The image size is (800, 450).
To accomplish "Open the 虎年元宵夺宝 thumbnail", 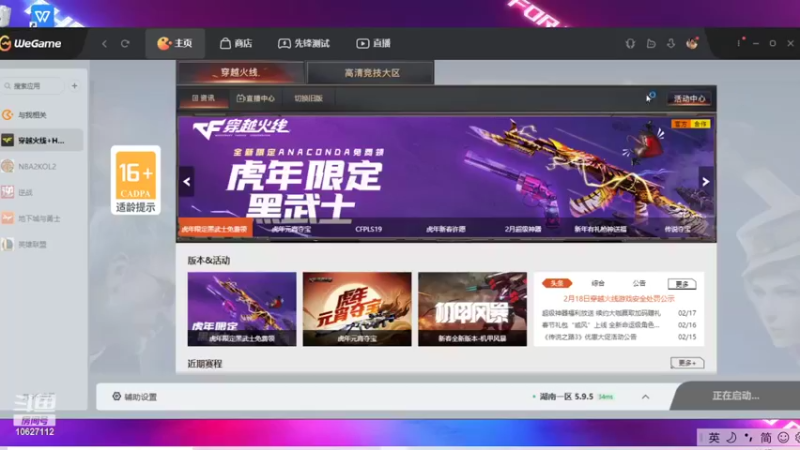I will [x=357, y=309].
